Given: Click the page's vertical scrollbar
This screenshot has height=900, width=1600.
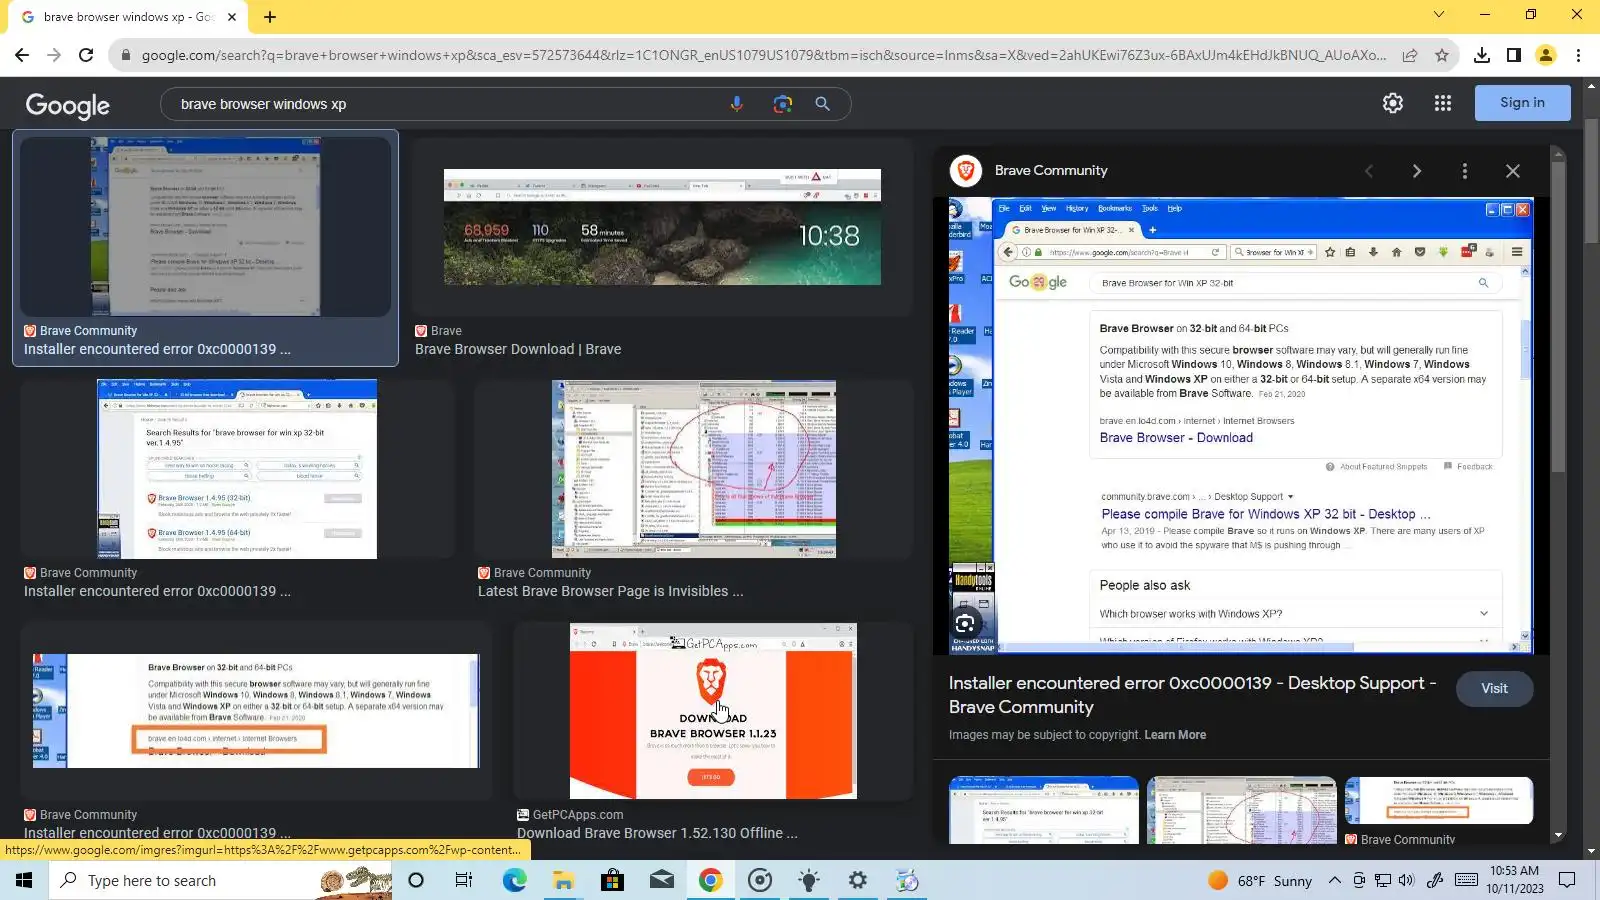Looking at the screenshot, I should (x=1592, y=180).
